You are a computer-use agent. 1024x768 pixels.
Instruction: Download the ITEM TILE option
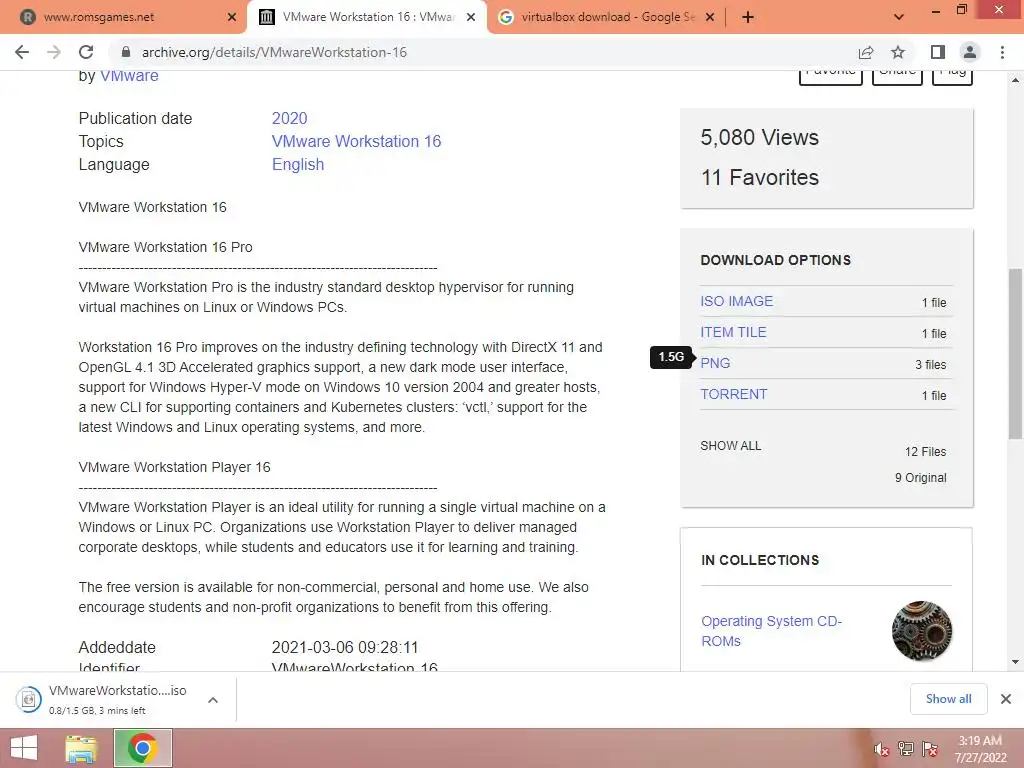(x=733, y=332)
